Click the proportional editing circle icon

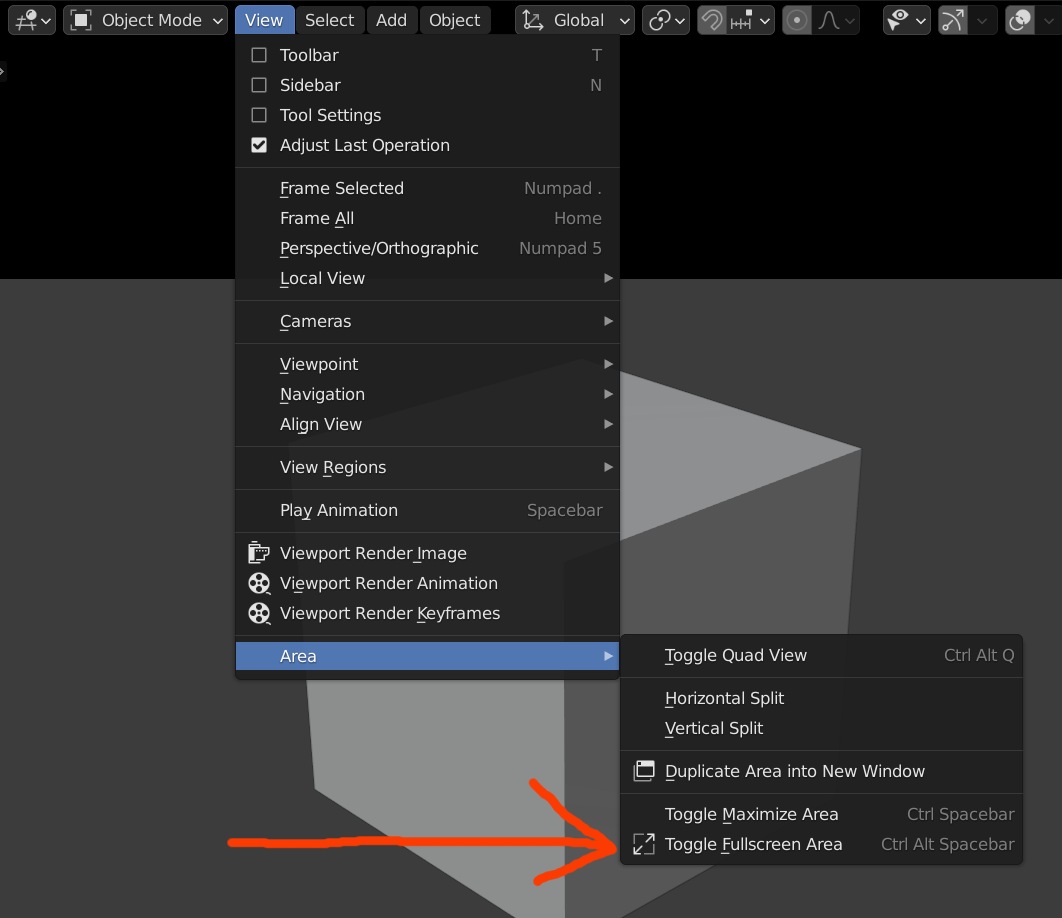click(797, 20)
